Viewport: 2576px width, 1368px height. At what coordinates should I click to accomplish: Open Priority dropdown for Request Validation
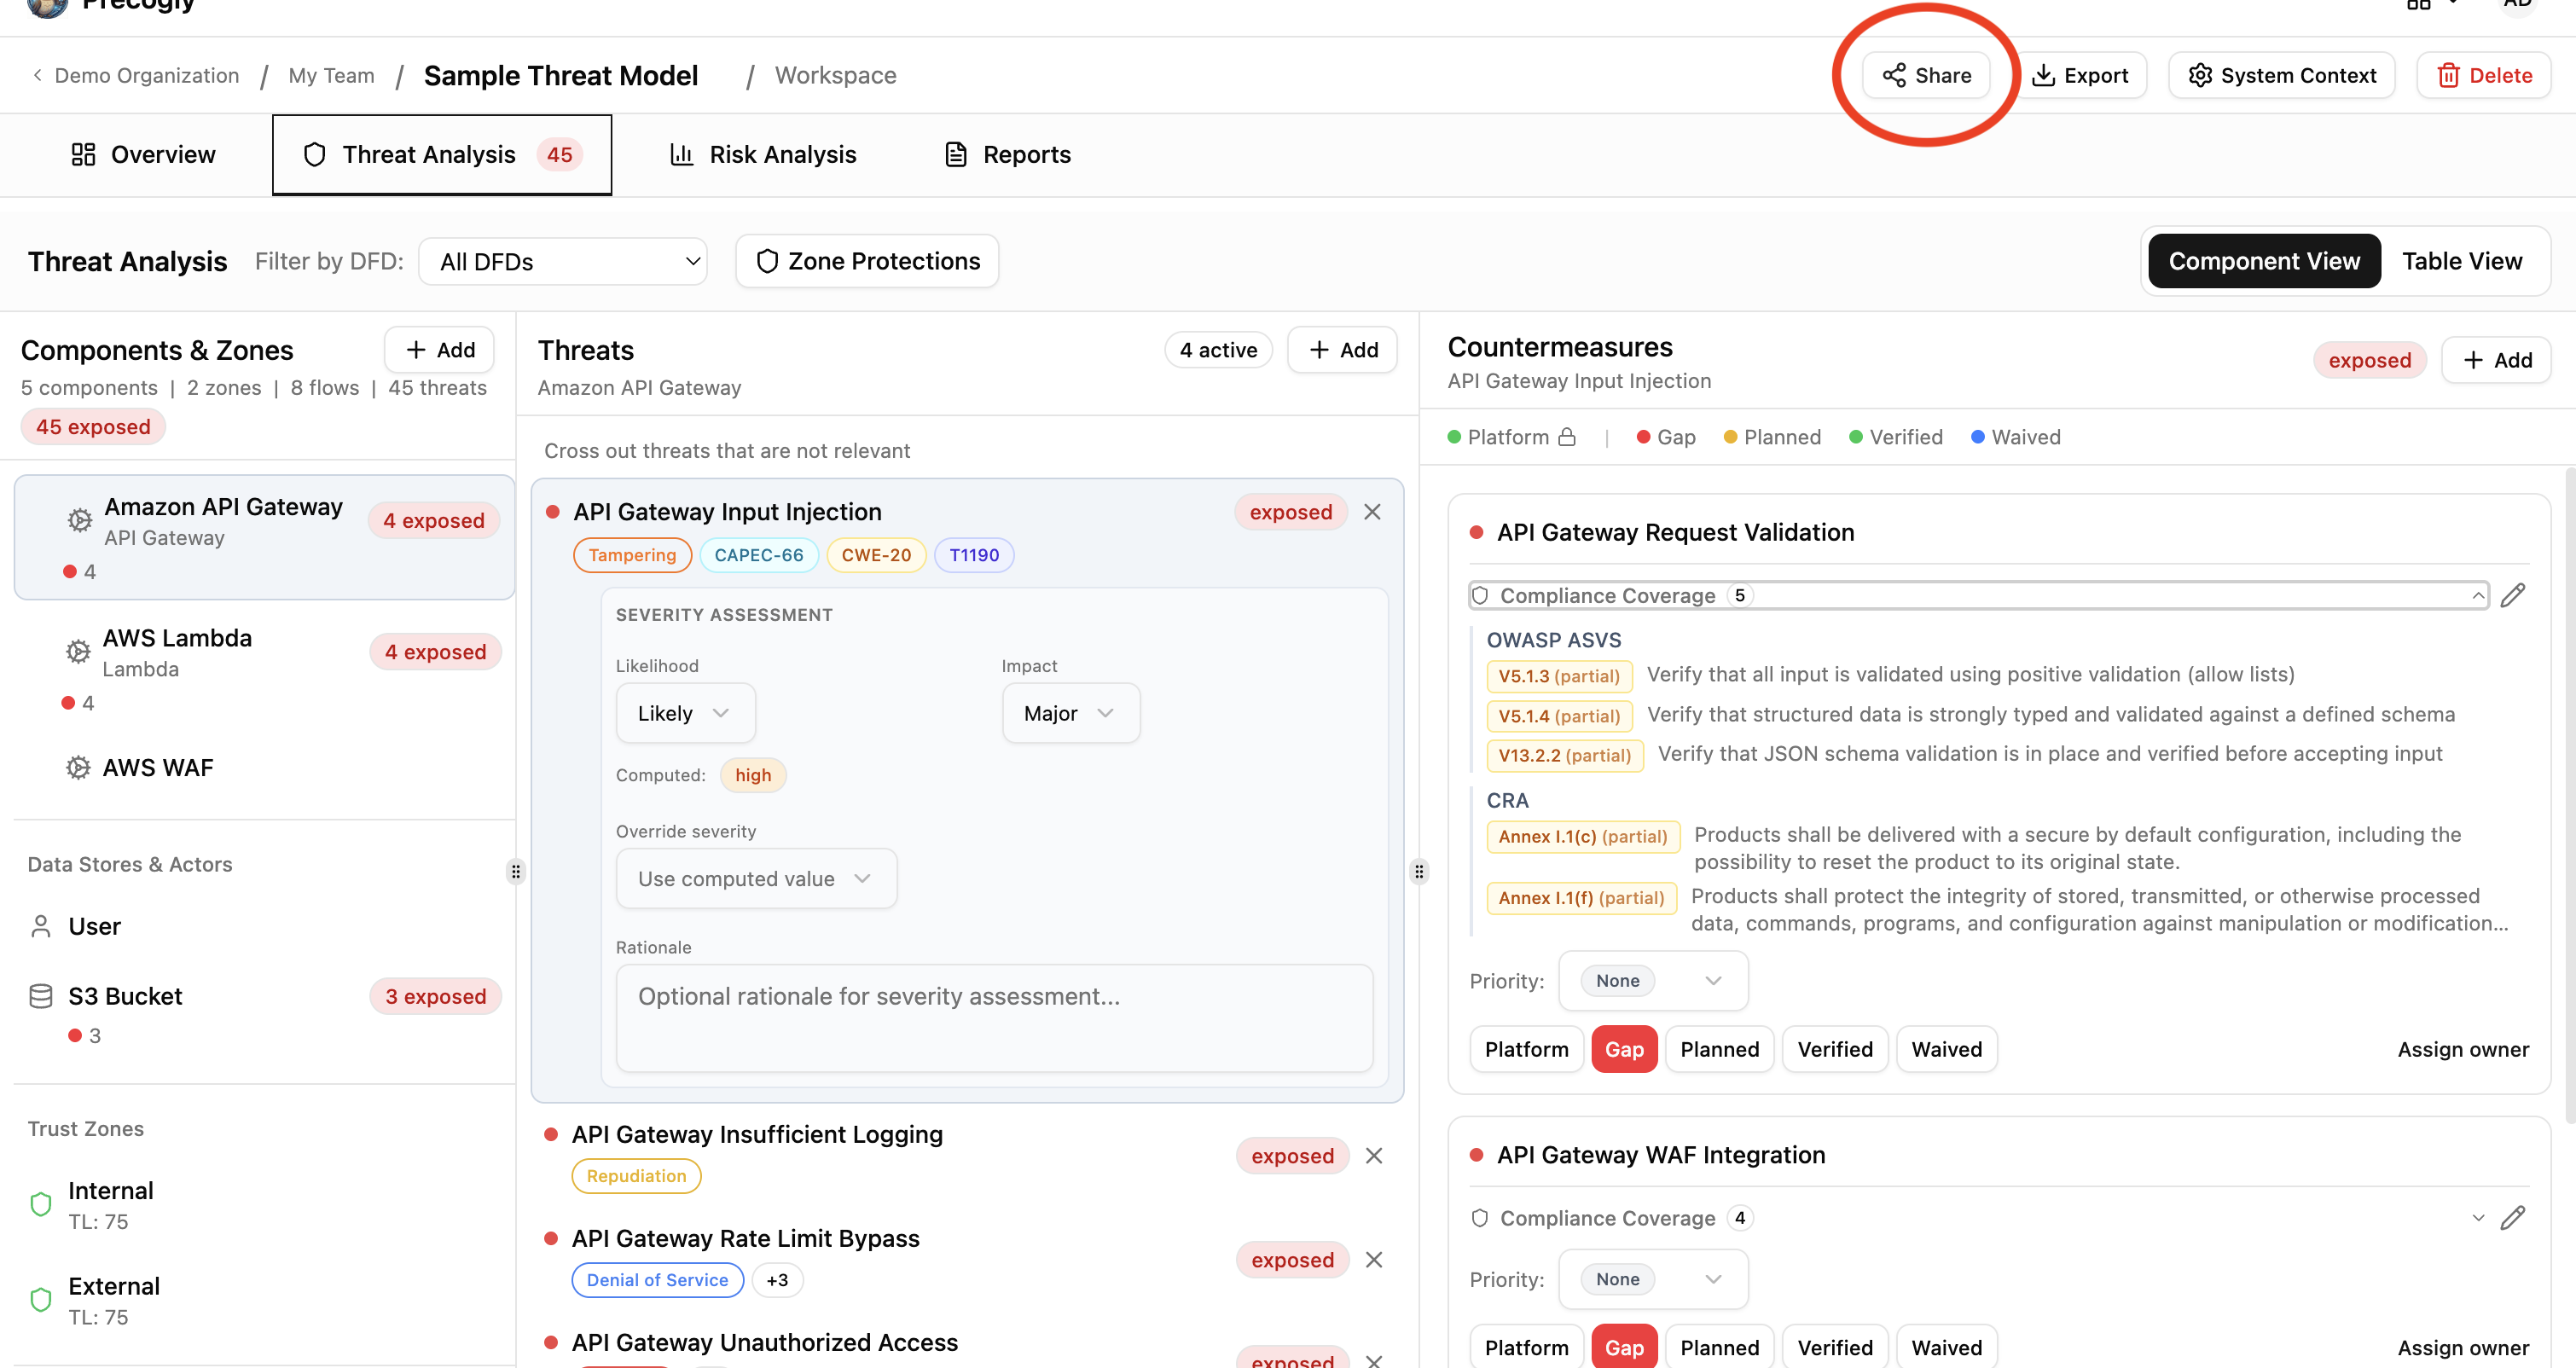pyautogui.click(x=1653, y=981)
